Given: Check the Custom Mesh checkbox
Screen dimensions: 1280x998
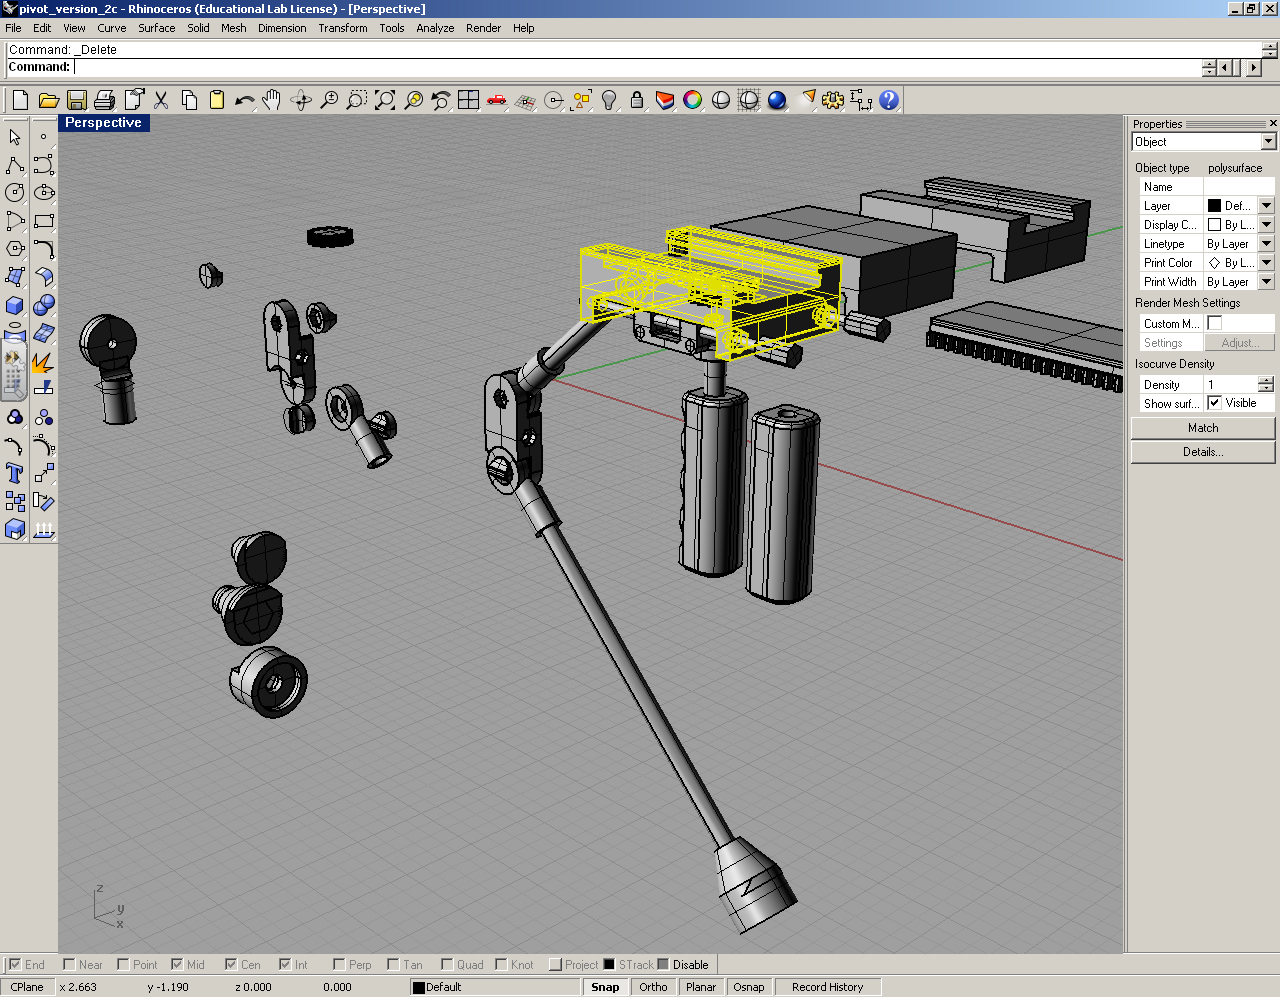Looking at the screenshot, I should click(x=1215, y=323).
